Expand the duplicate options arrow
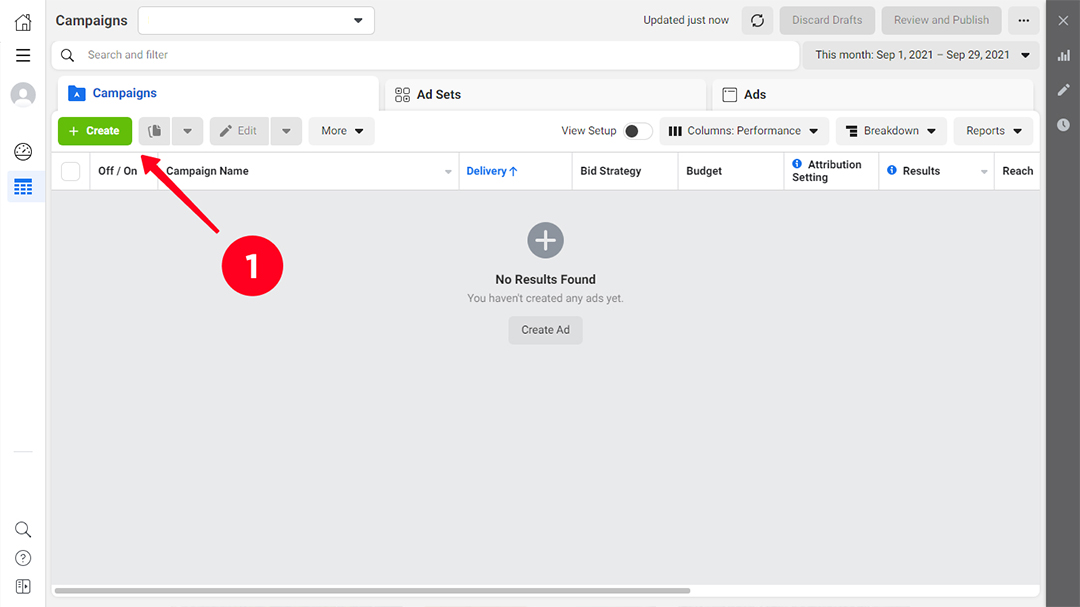Viewport: 1080px width, 607px height. (x=187, y=131)
